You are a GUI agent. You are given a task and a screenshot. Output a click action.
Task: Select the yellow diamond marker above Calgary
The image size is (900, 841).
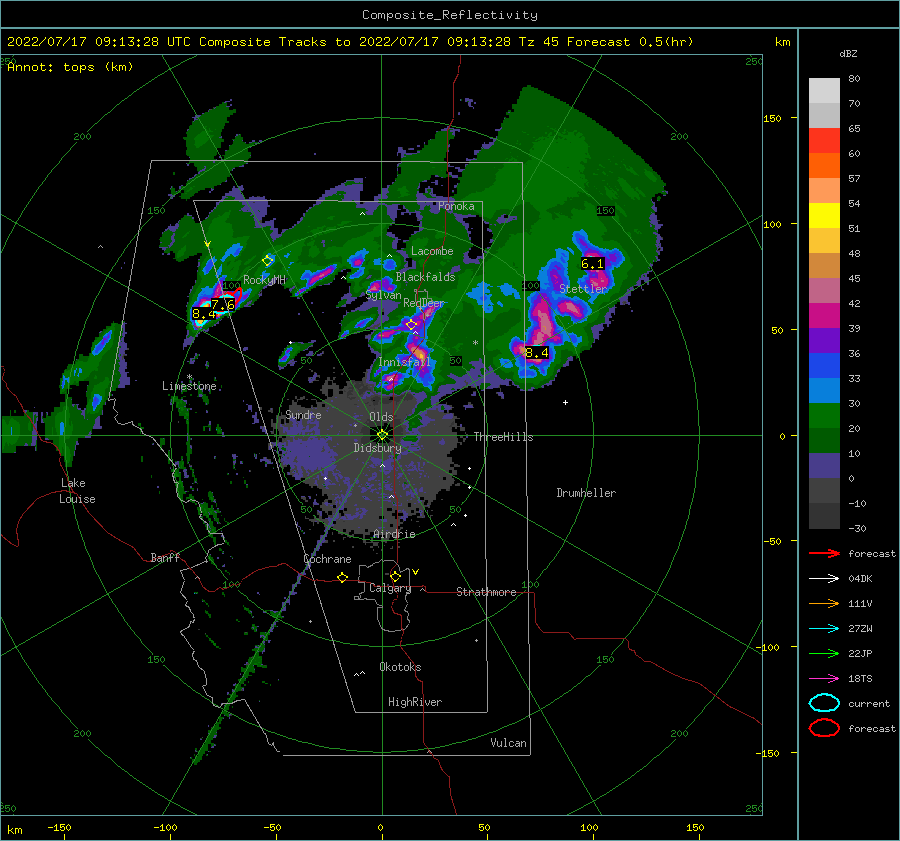click(x=395, y=576)
